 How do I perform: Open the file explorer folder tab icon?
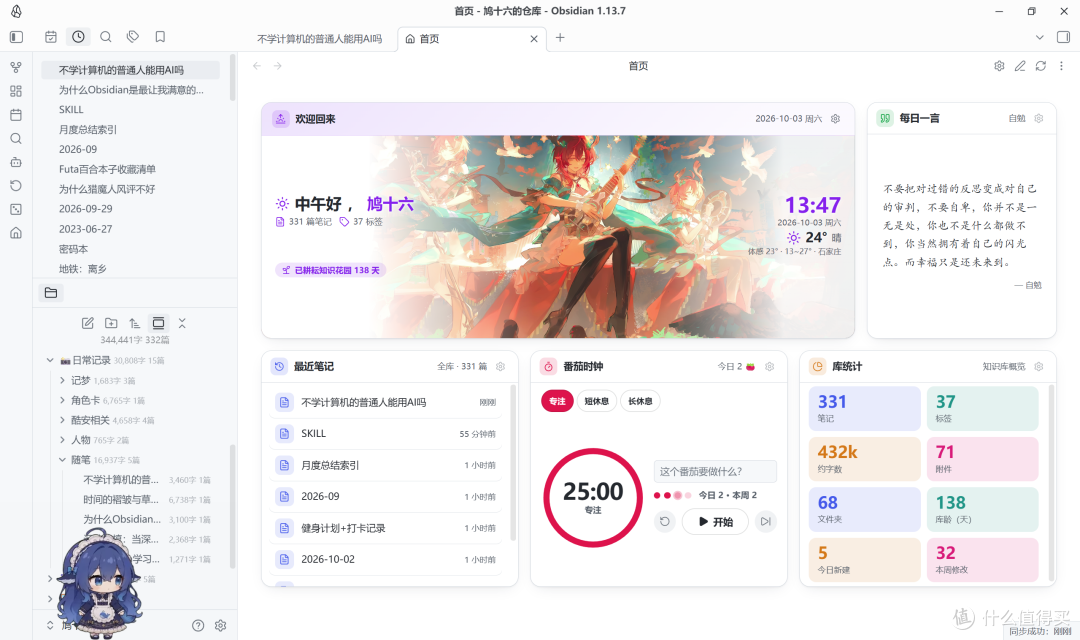51,293
